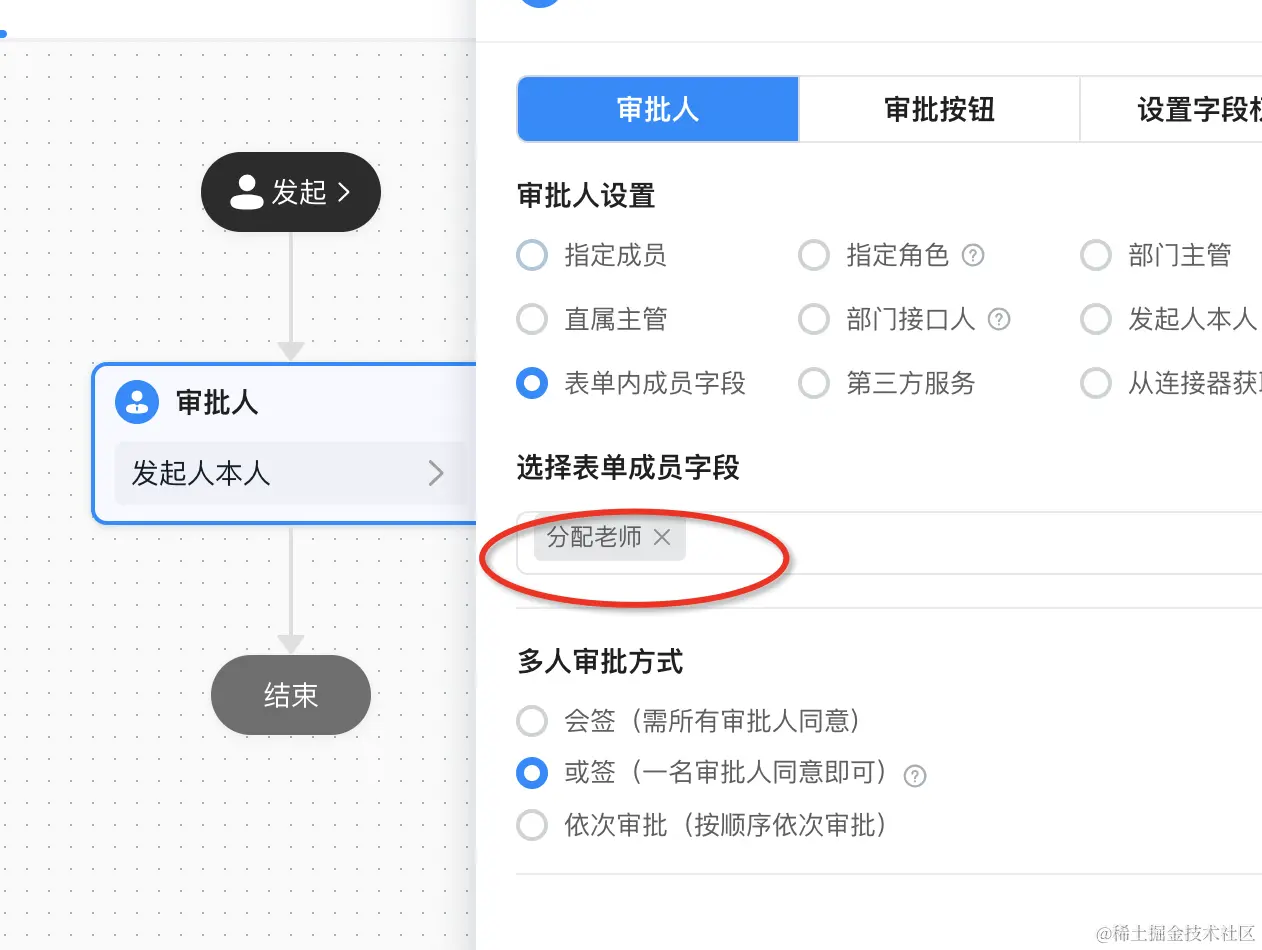Remove the 分配老师 tag with its X
Screen dimensions: 1262x950
(662, 538)
